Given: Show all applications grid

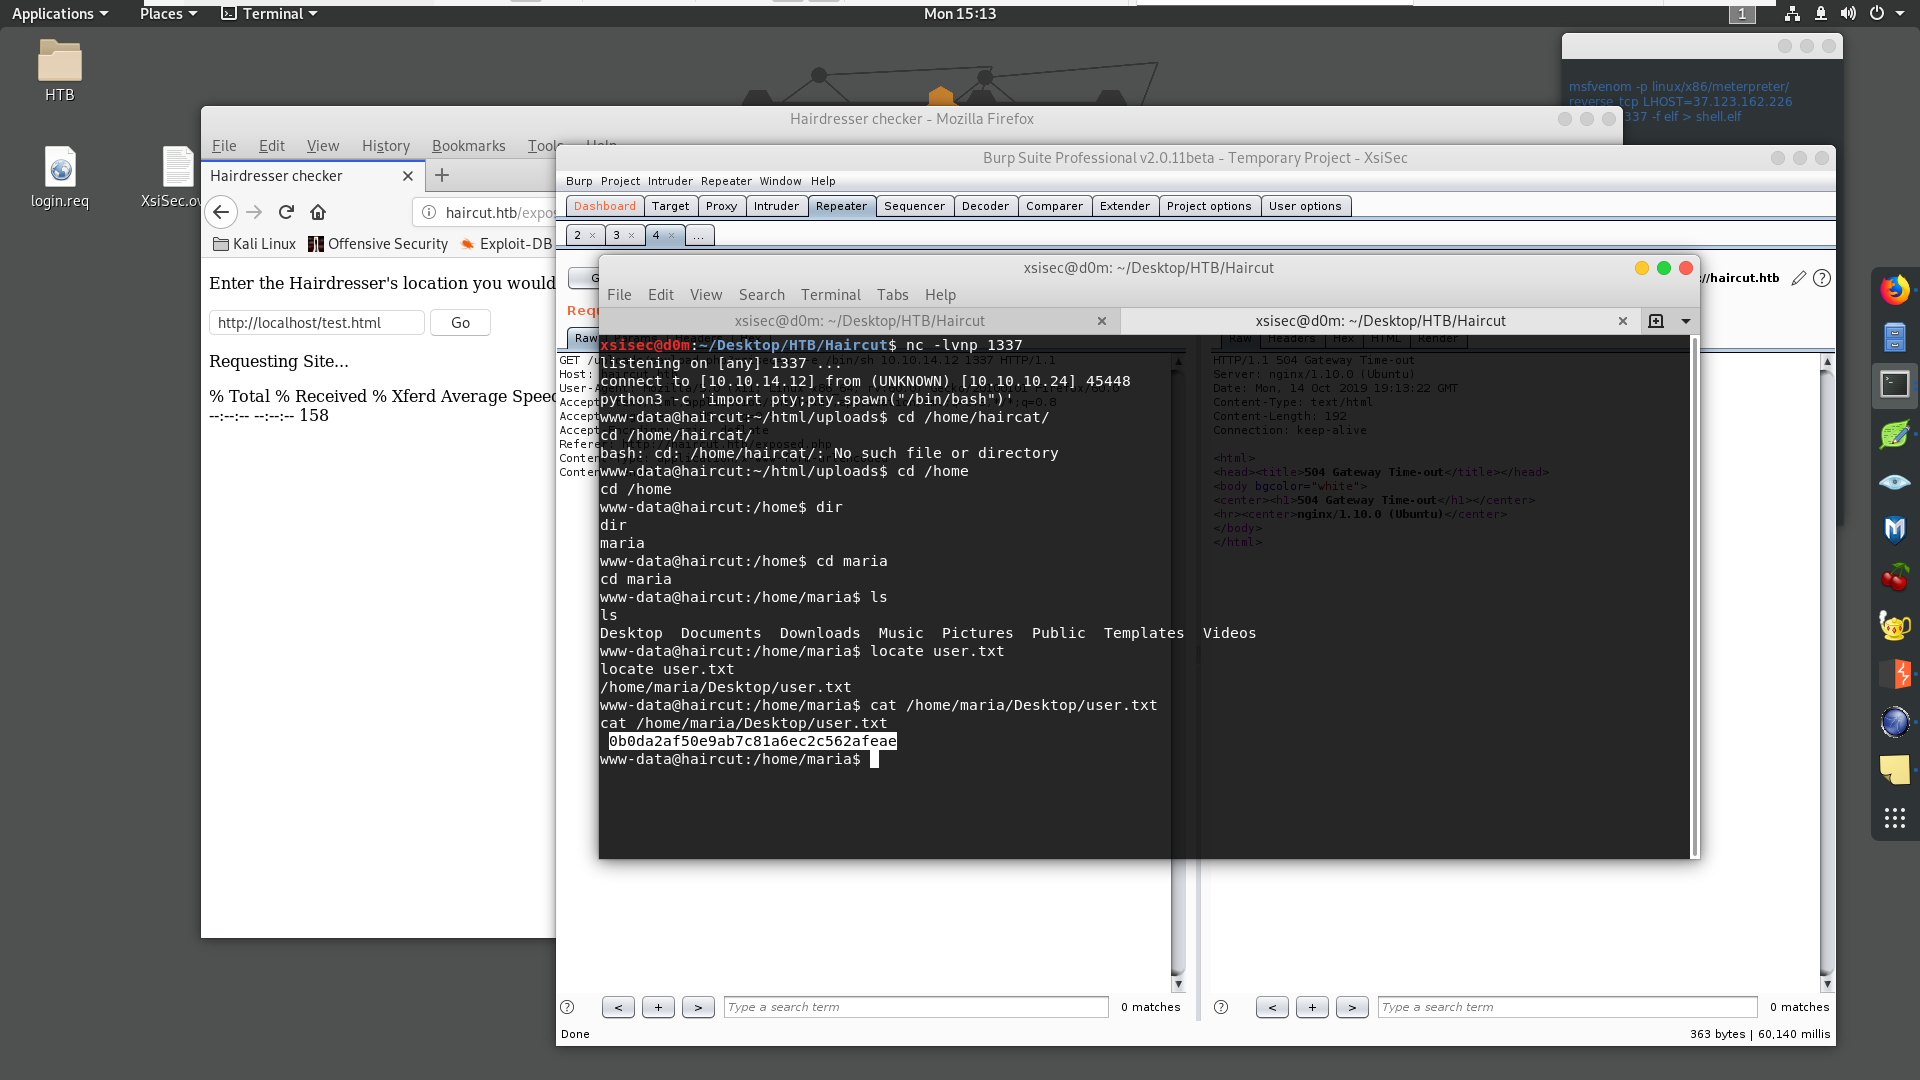Looking at the screenshot, I should [1894, 819].
